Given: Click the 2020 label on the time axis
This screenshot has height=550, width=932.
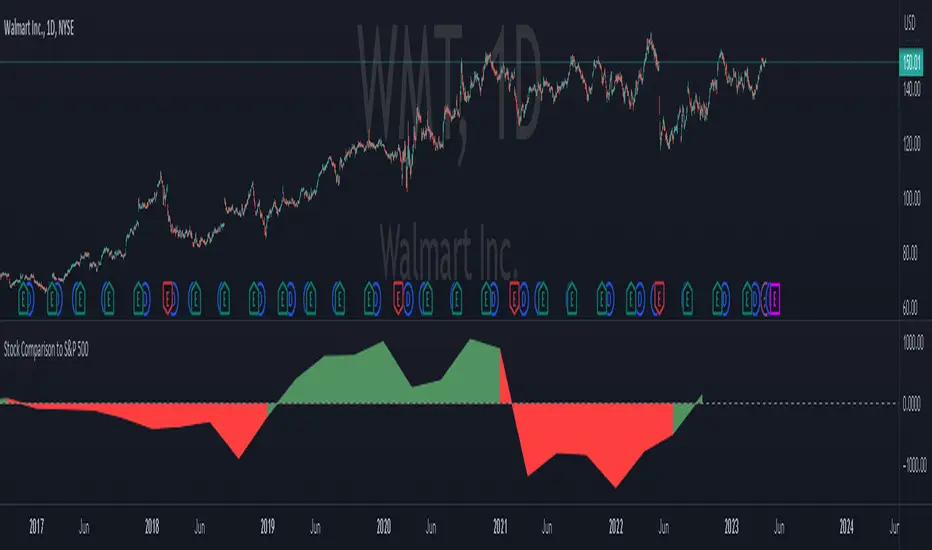Looking at the screenshot, I should (x=383, y=526).
